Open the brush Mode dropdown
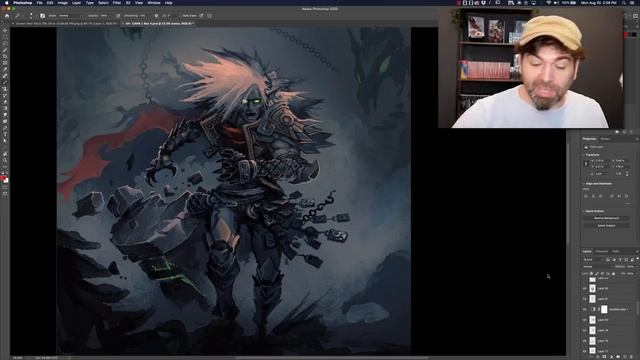 [x=69, y=16]
